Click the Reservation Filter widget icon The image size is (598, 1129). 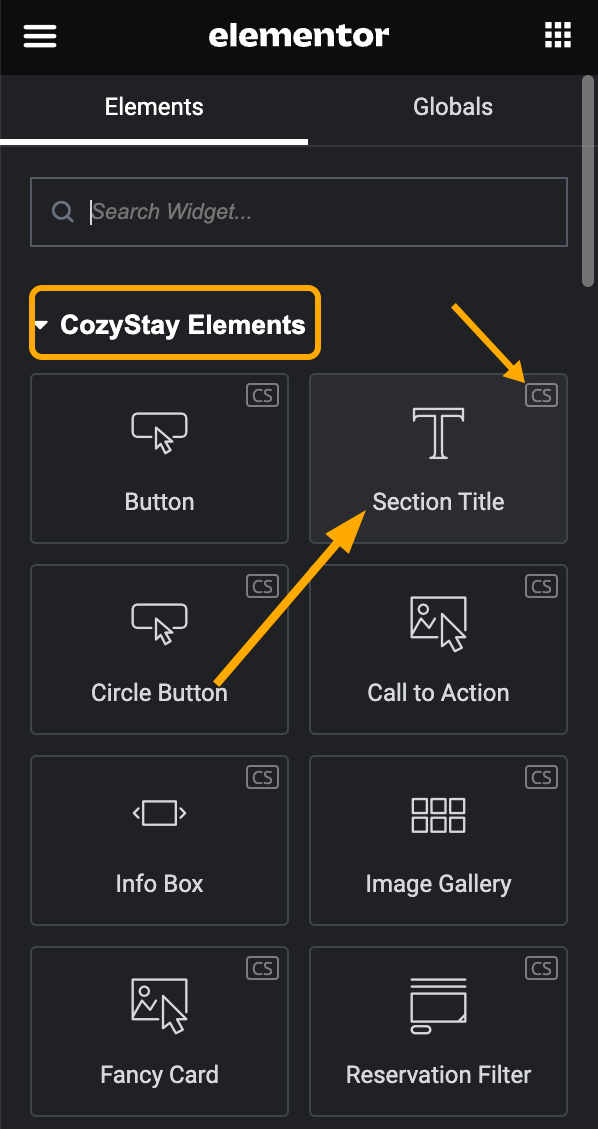pyautogui.click(x=437, y=1005)
